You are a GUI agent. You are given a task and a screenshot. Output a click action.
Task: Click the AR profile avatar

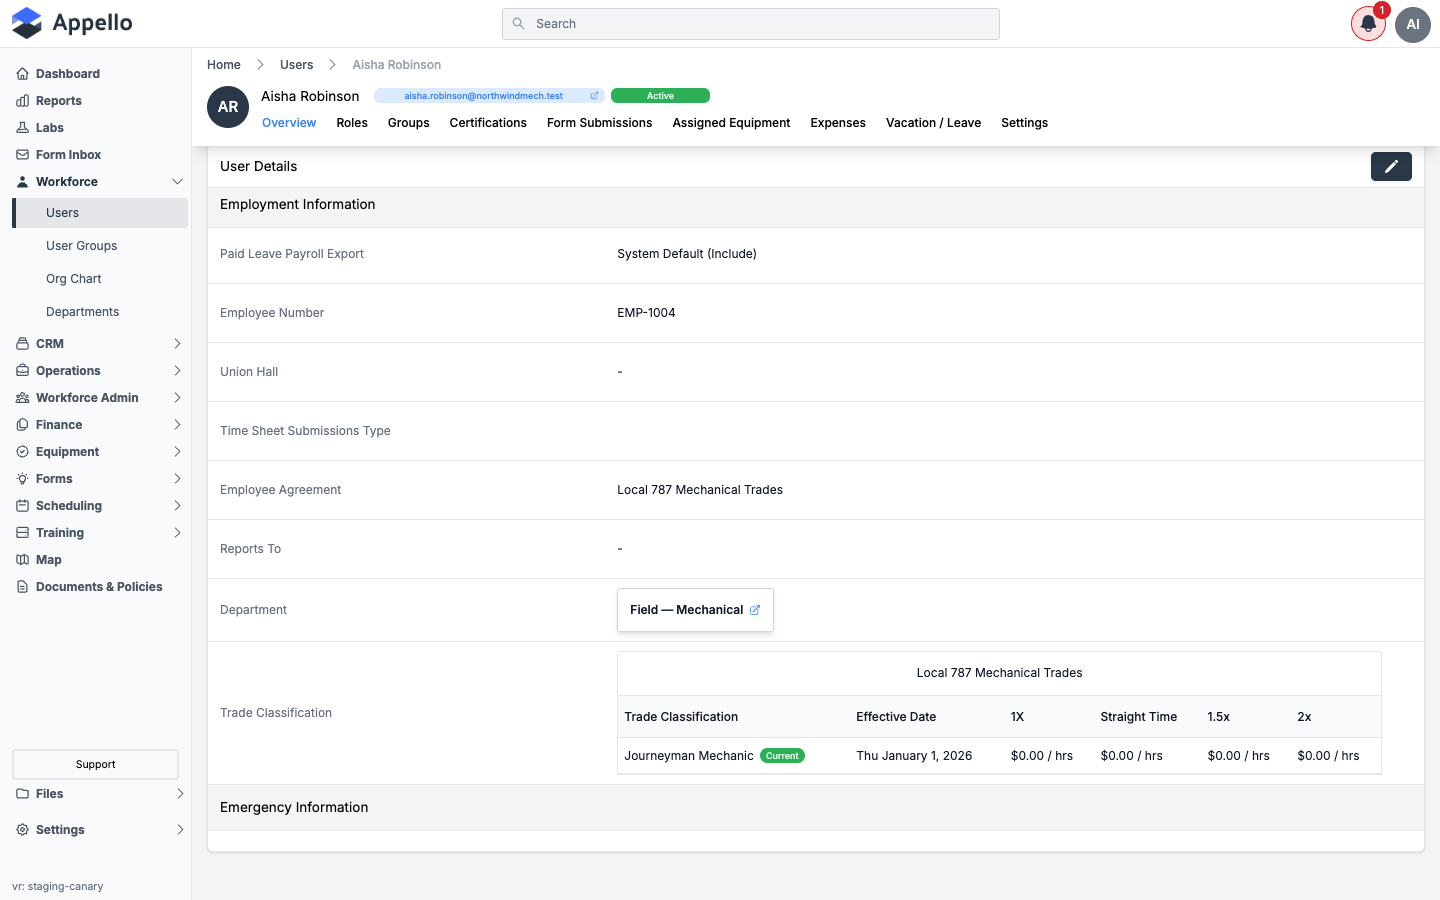(x=228, y=107)
